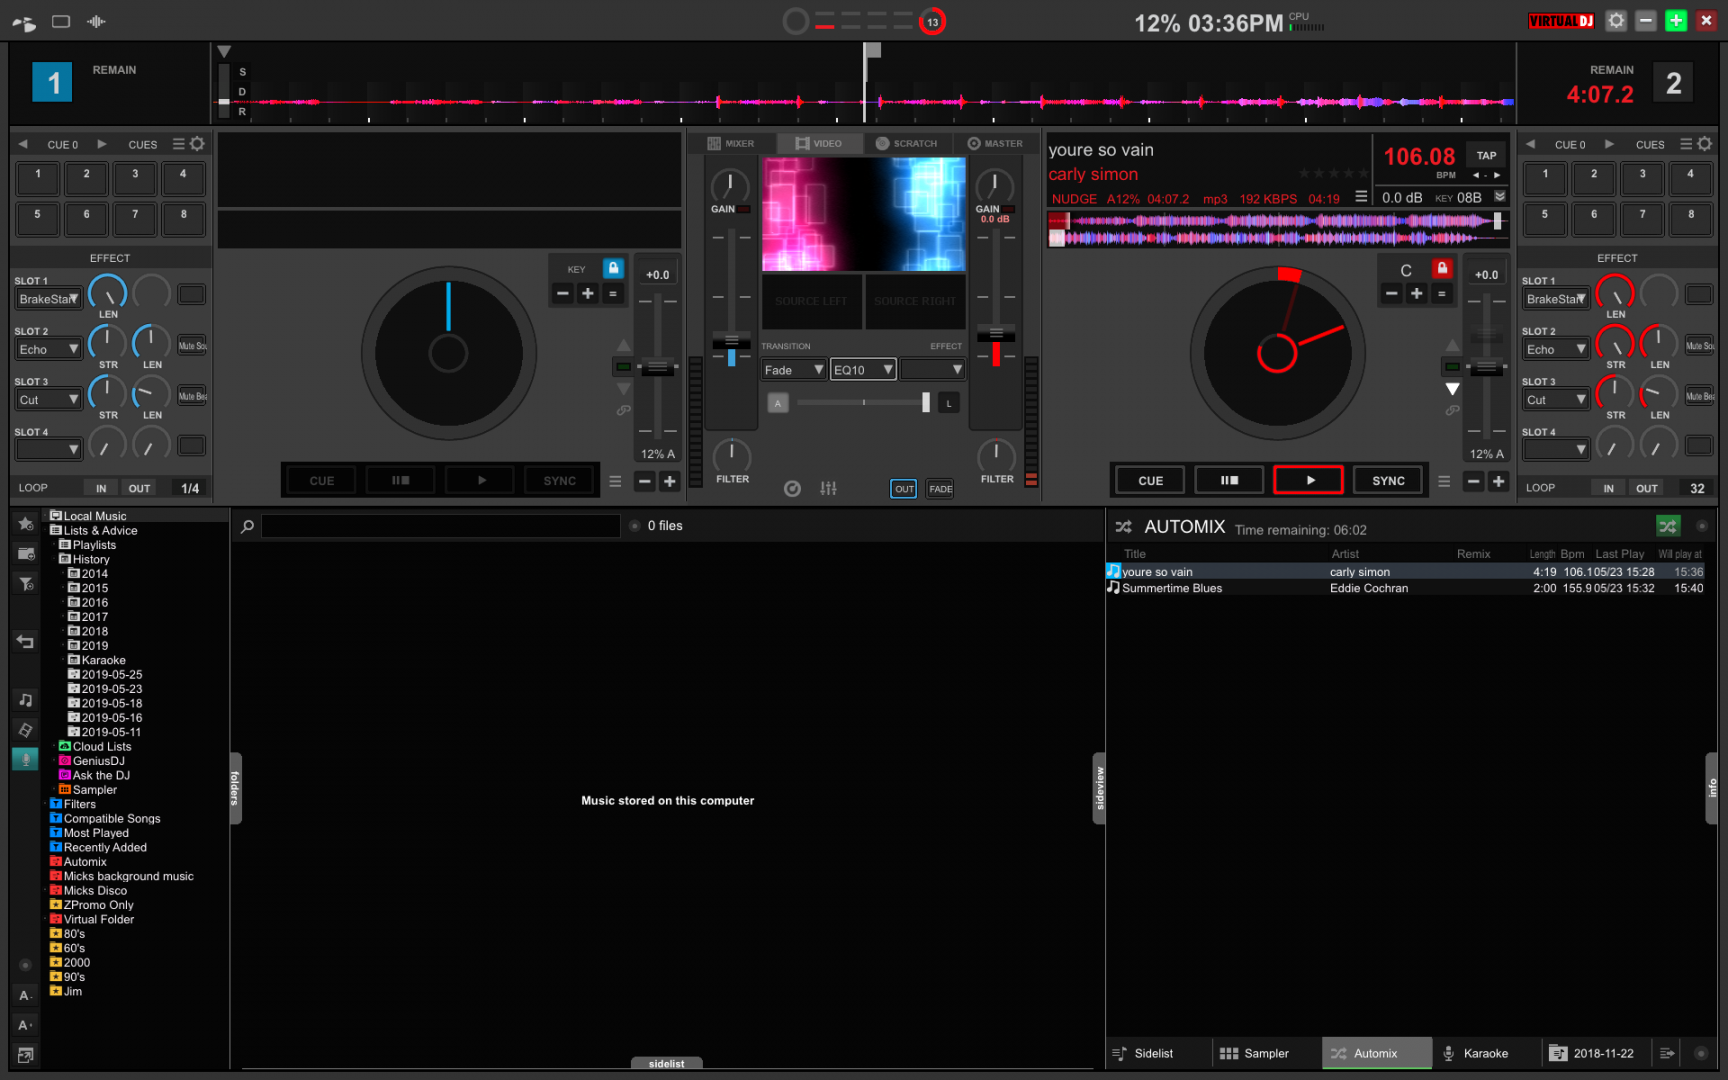1728x1080 pixels.
Task: Open left deck slot 4 empty dropdown
Action: point(48,450)
